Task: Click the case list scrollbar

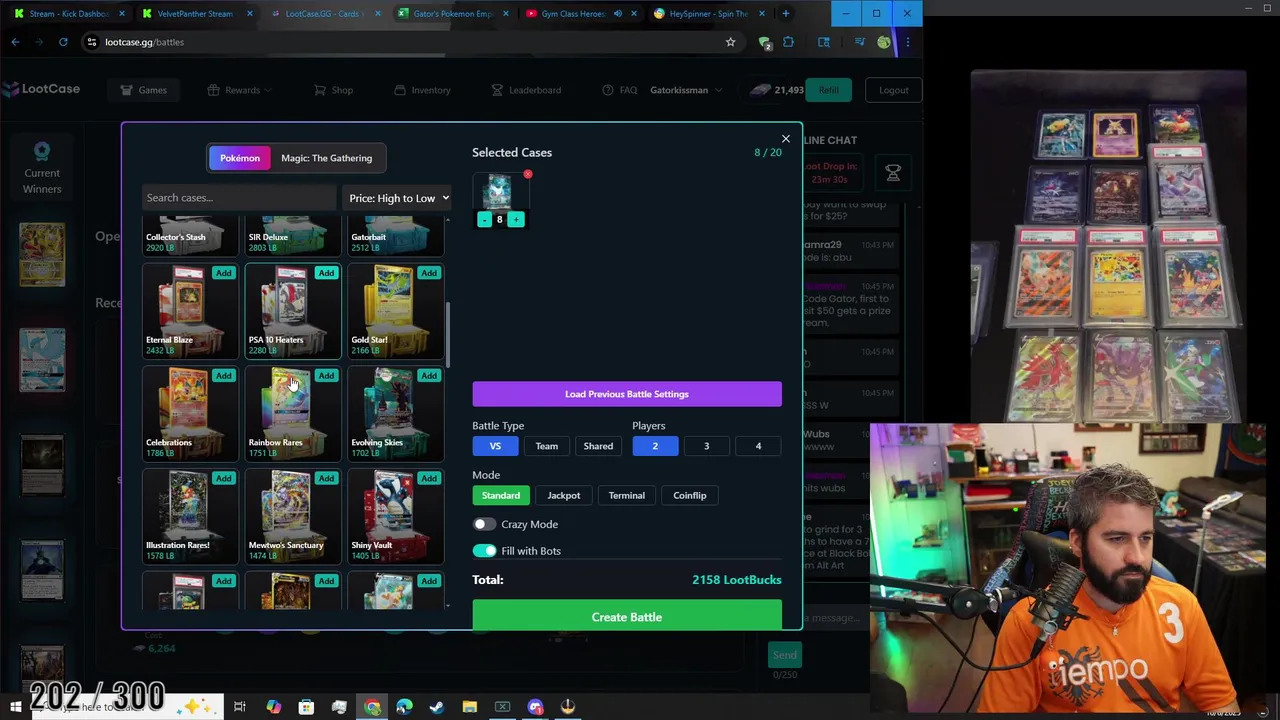Action: (x=448, y=335)
